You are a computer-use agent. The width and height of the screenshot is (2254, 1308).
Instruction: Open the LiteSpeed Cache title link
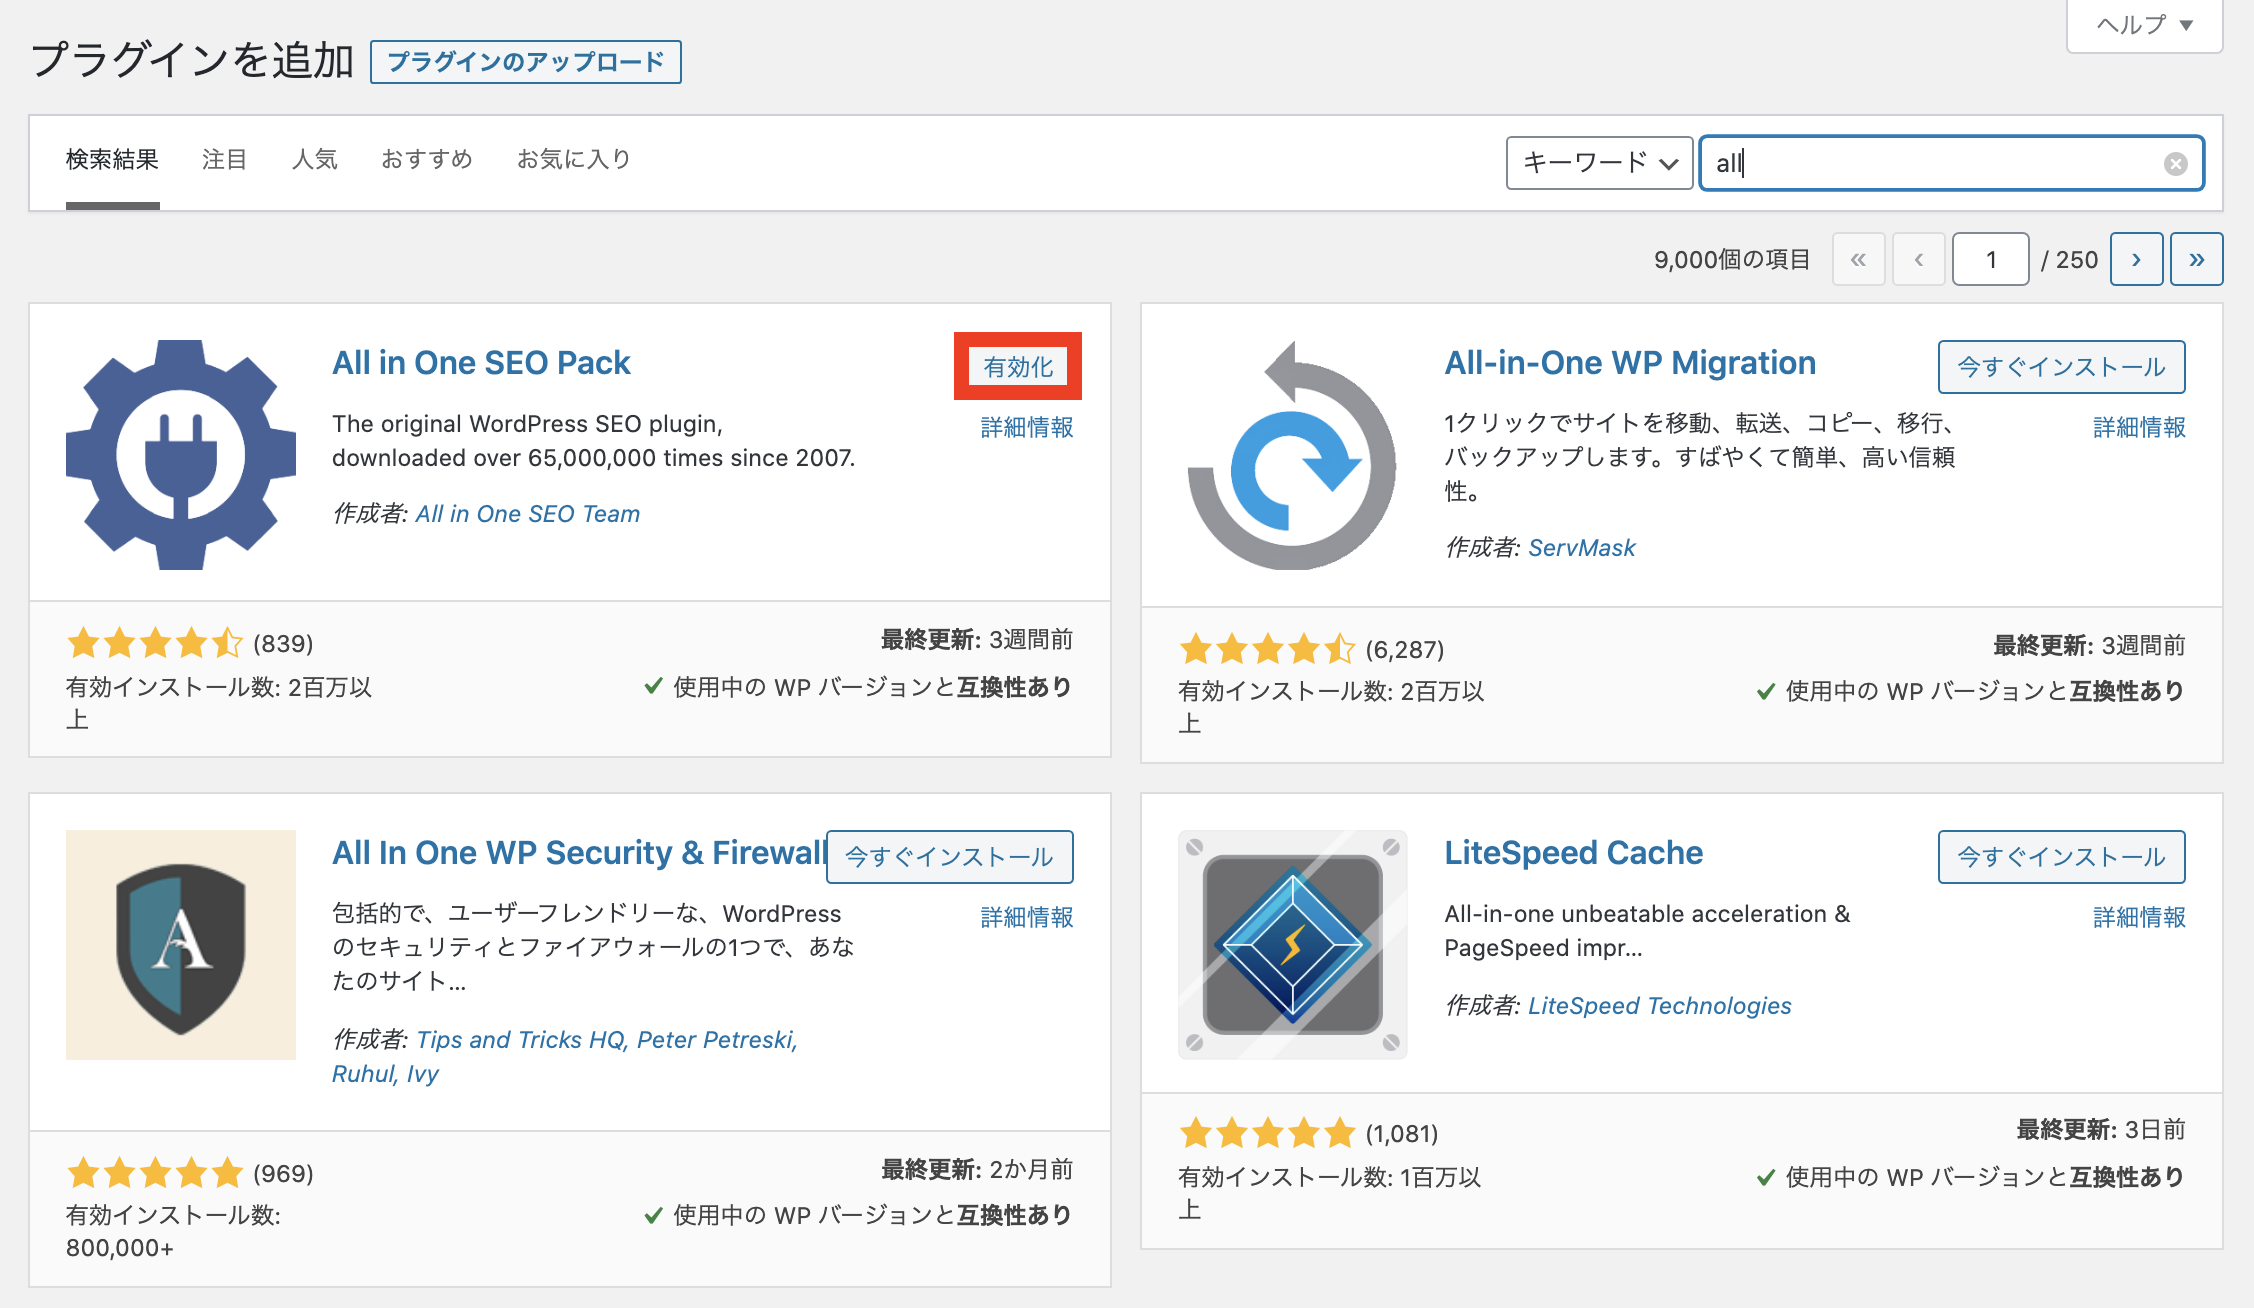tap(1573, 853)
